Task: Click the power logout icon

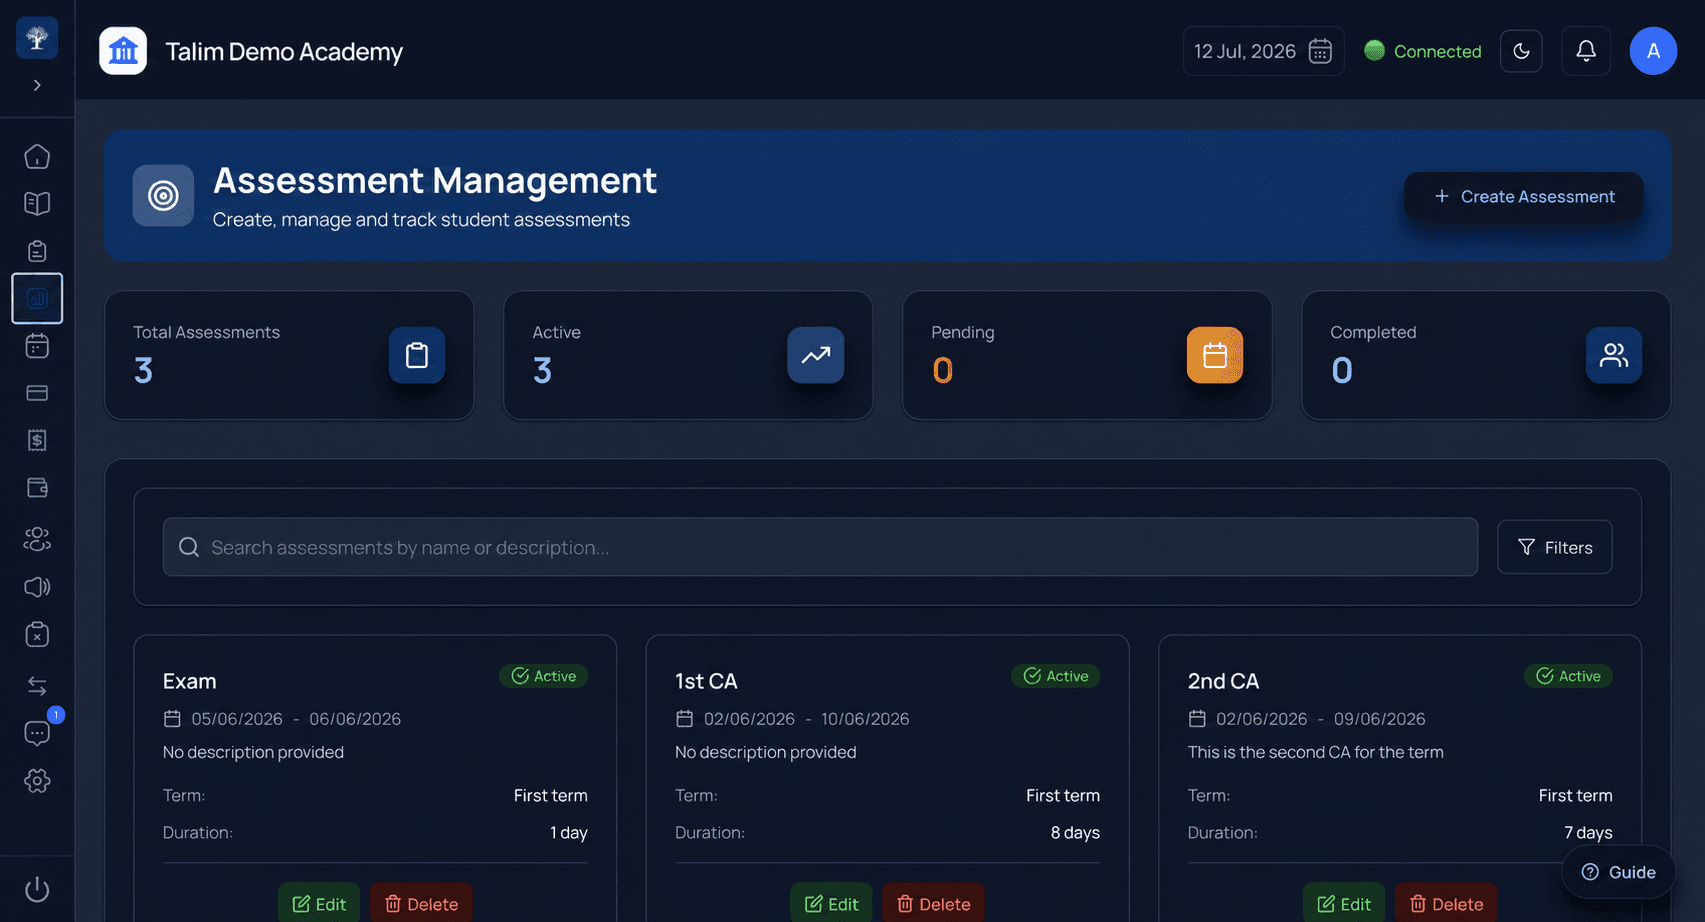Action: [37, 889]
